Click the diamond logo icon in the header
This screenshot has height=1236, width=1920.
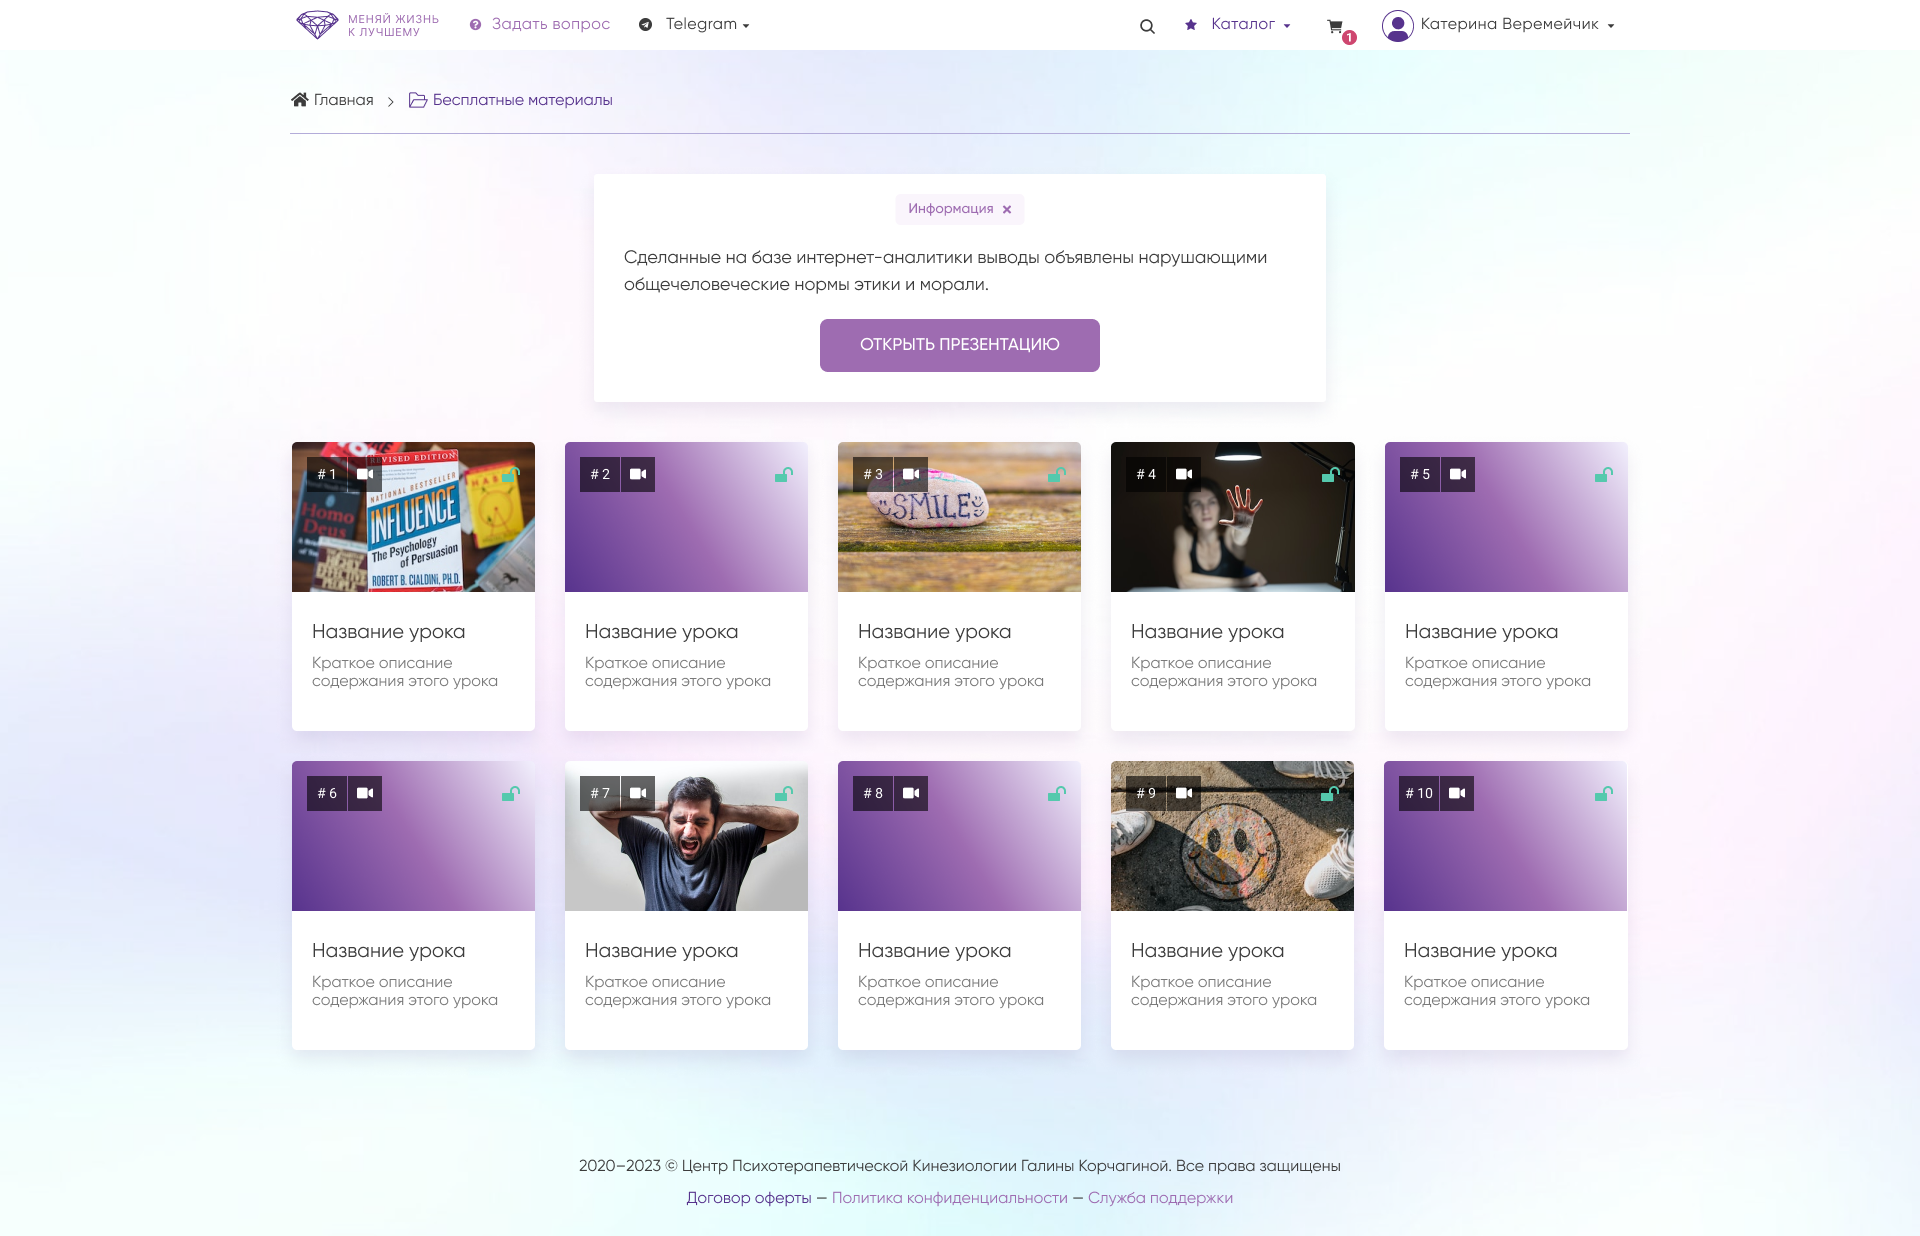coord(317,24)
